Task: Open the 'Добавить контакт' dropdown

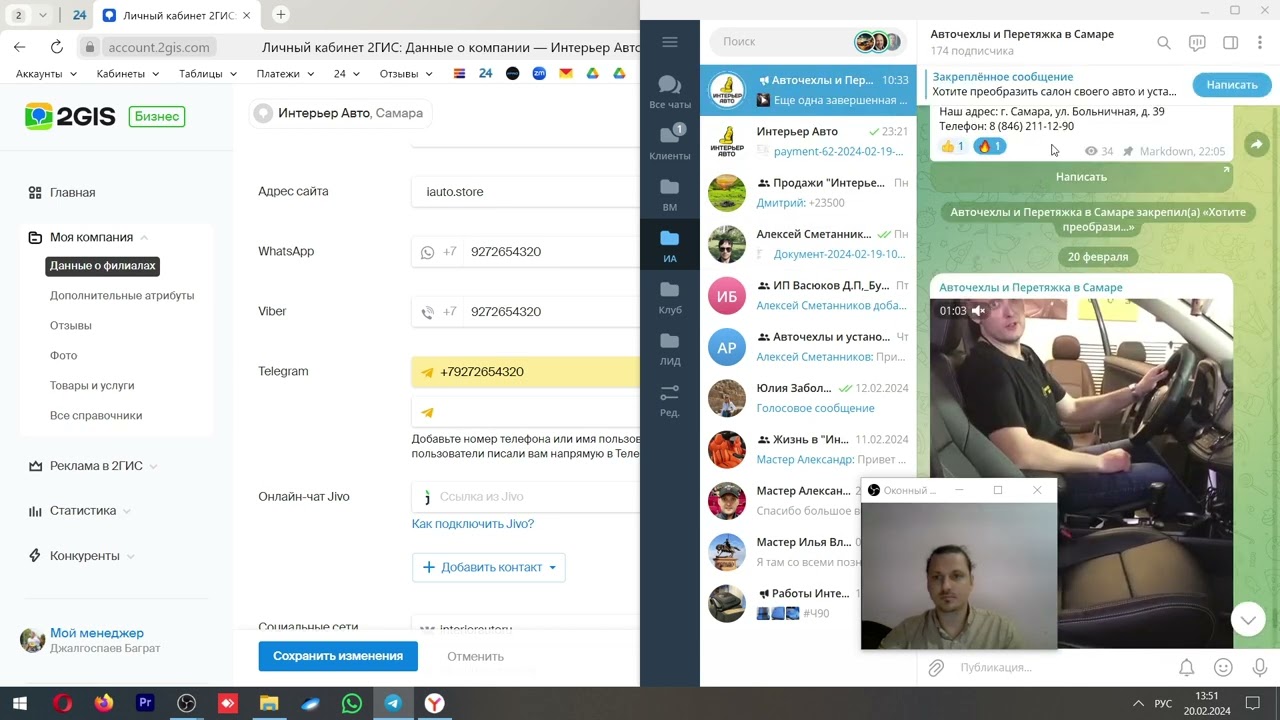Action: click(x=489, y=567)
